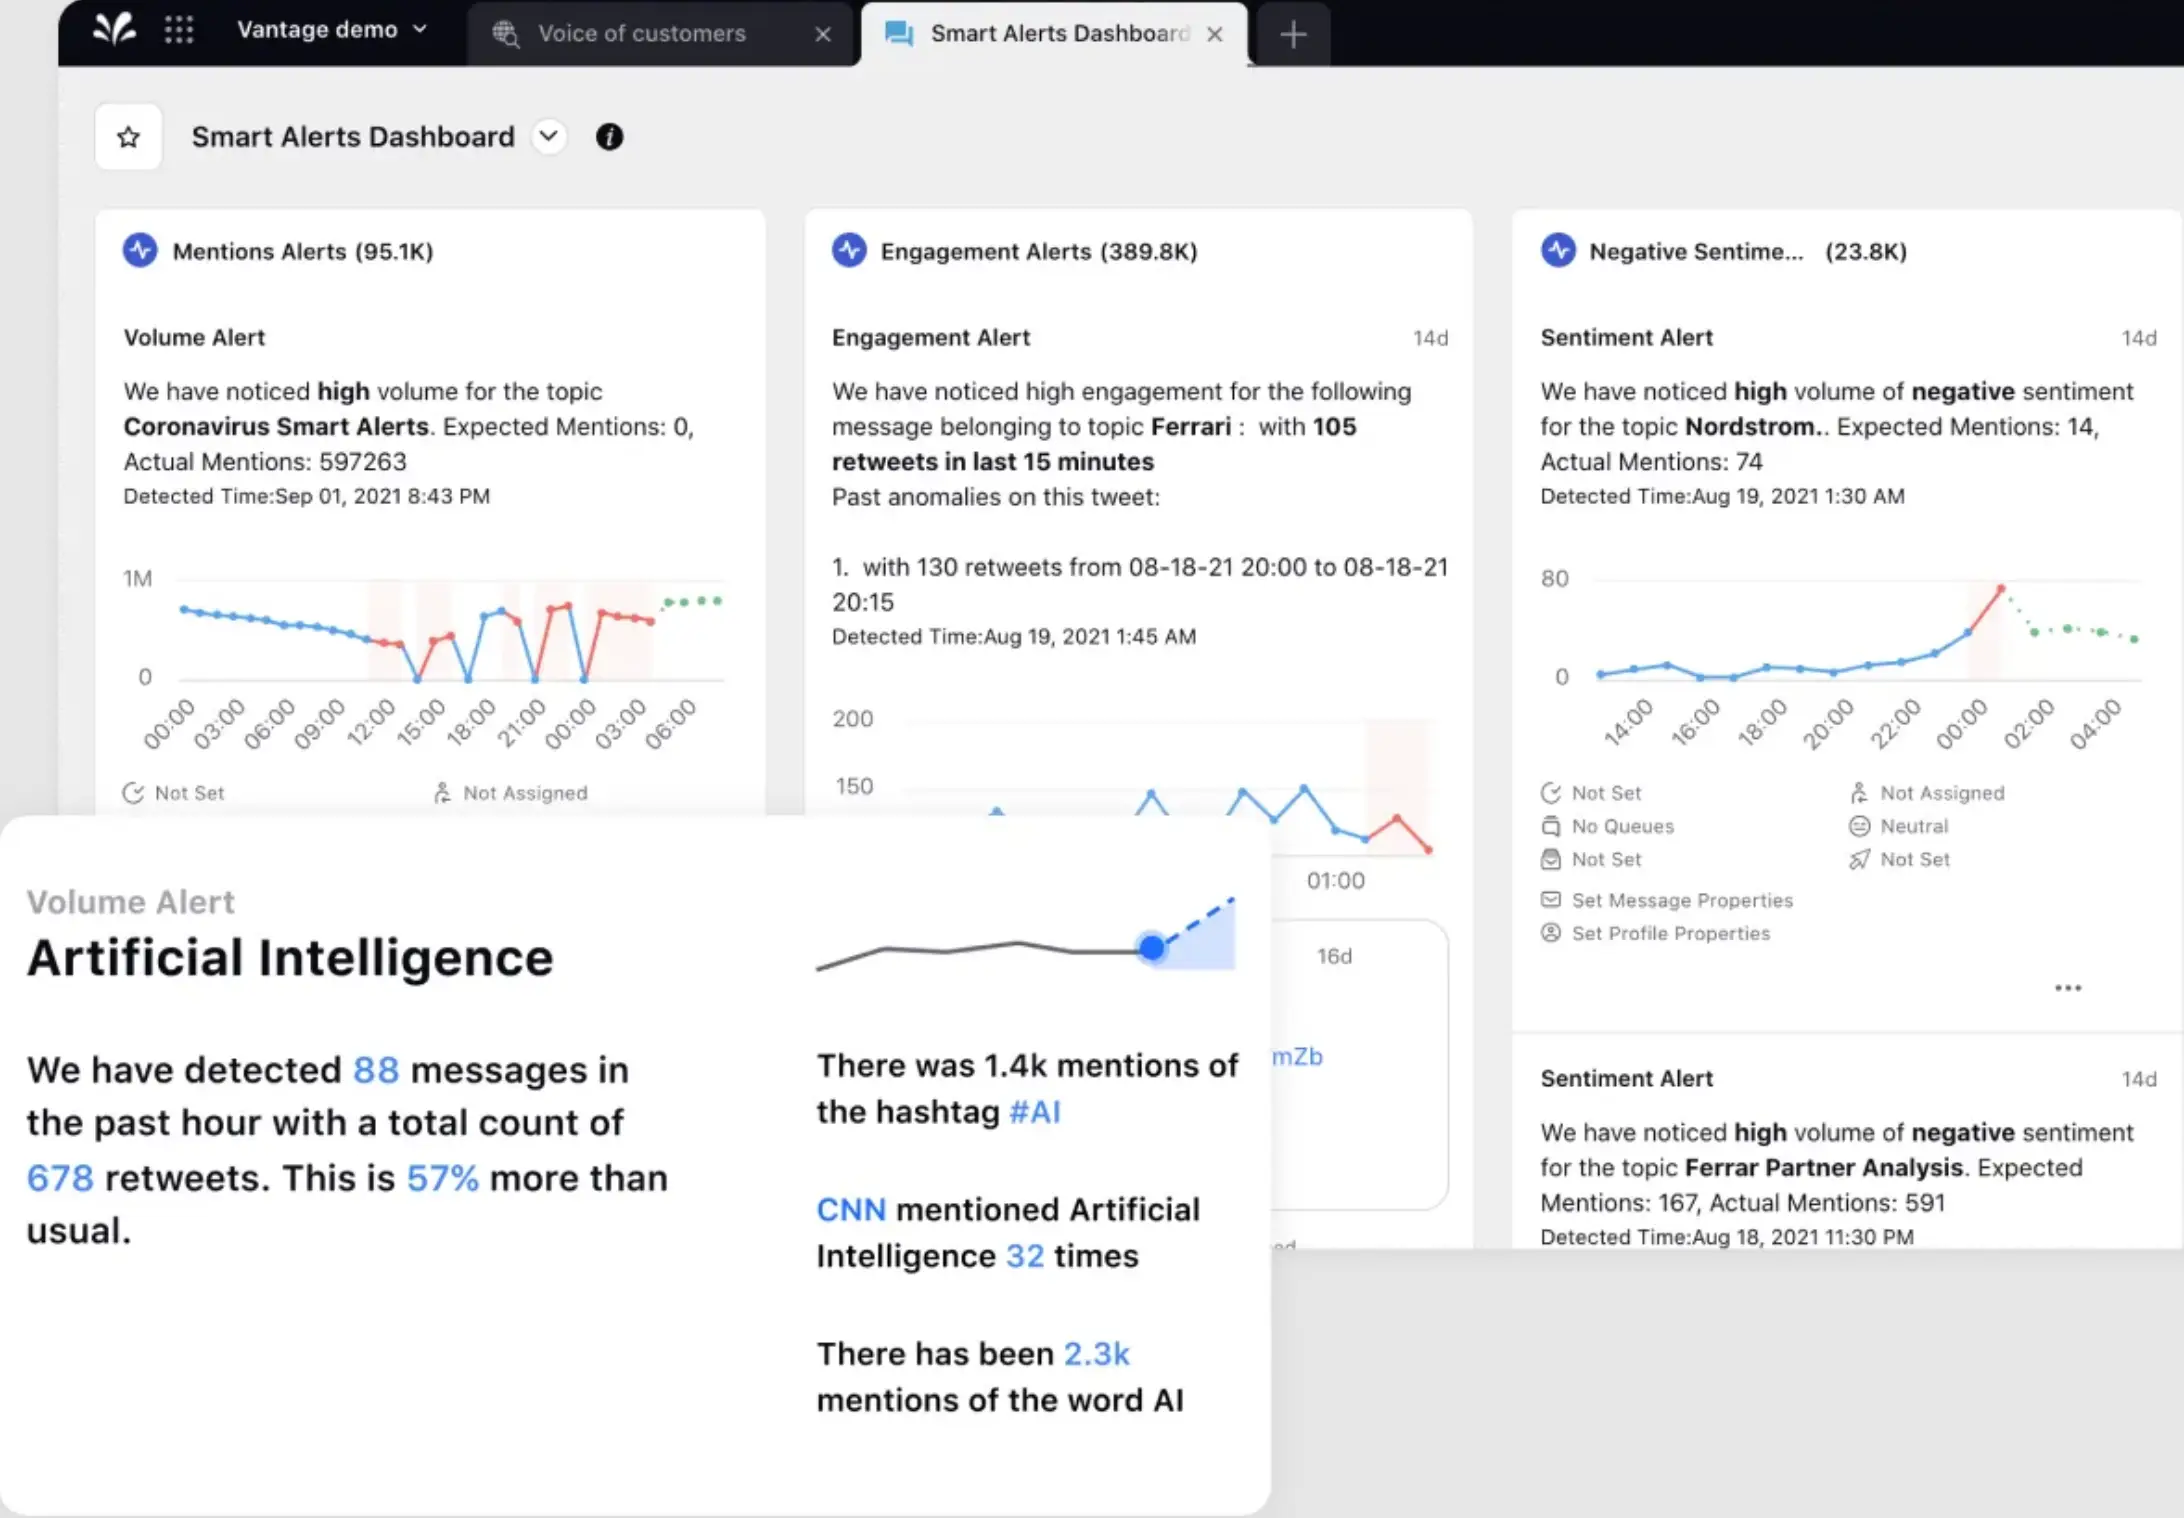Click No Queues field in Sentiment Alert

(1621, 826)
